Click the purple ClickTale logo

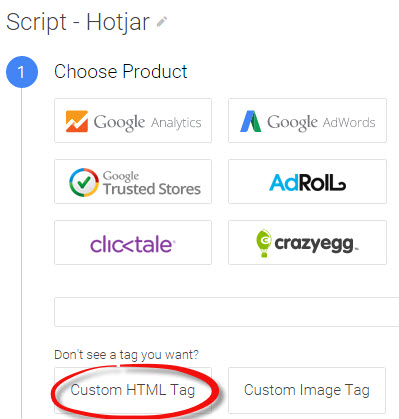tap(133, 245)
